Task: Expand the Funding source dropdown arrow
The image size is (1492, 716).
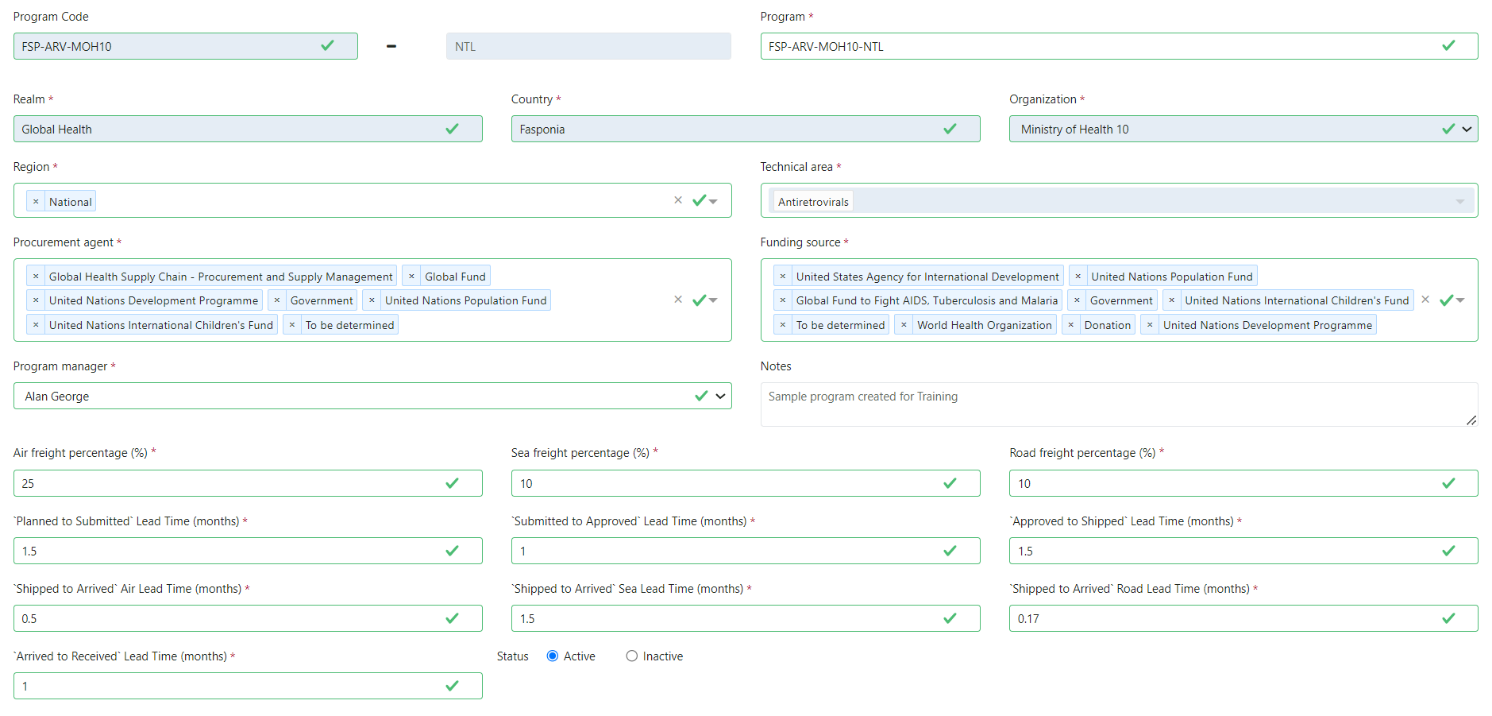Action: point(1461,300)
